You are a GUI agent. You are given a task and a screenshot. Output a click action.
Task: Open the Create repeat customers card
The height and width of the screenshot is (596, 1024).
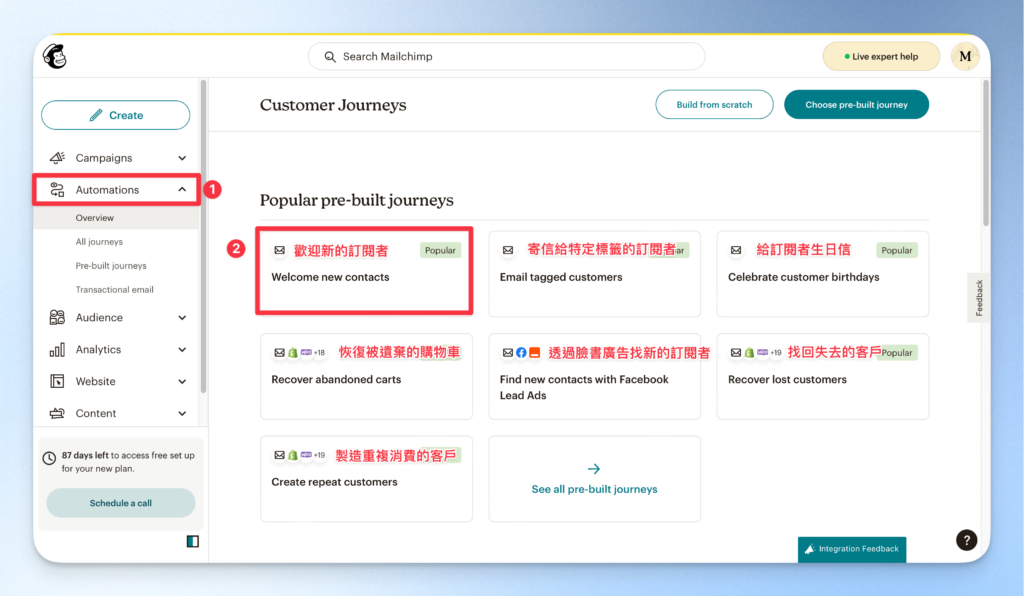point(366,479)
